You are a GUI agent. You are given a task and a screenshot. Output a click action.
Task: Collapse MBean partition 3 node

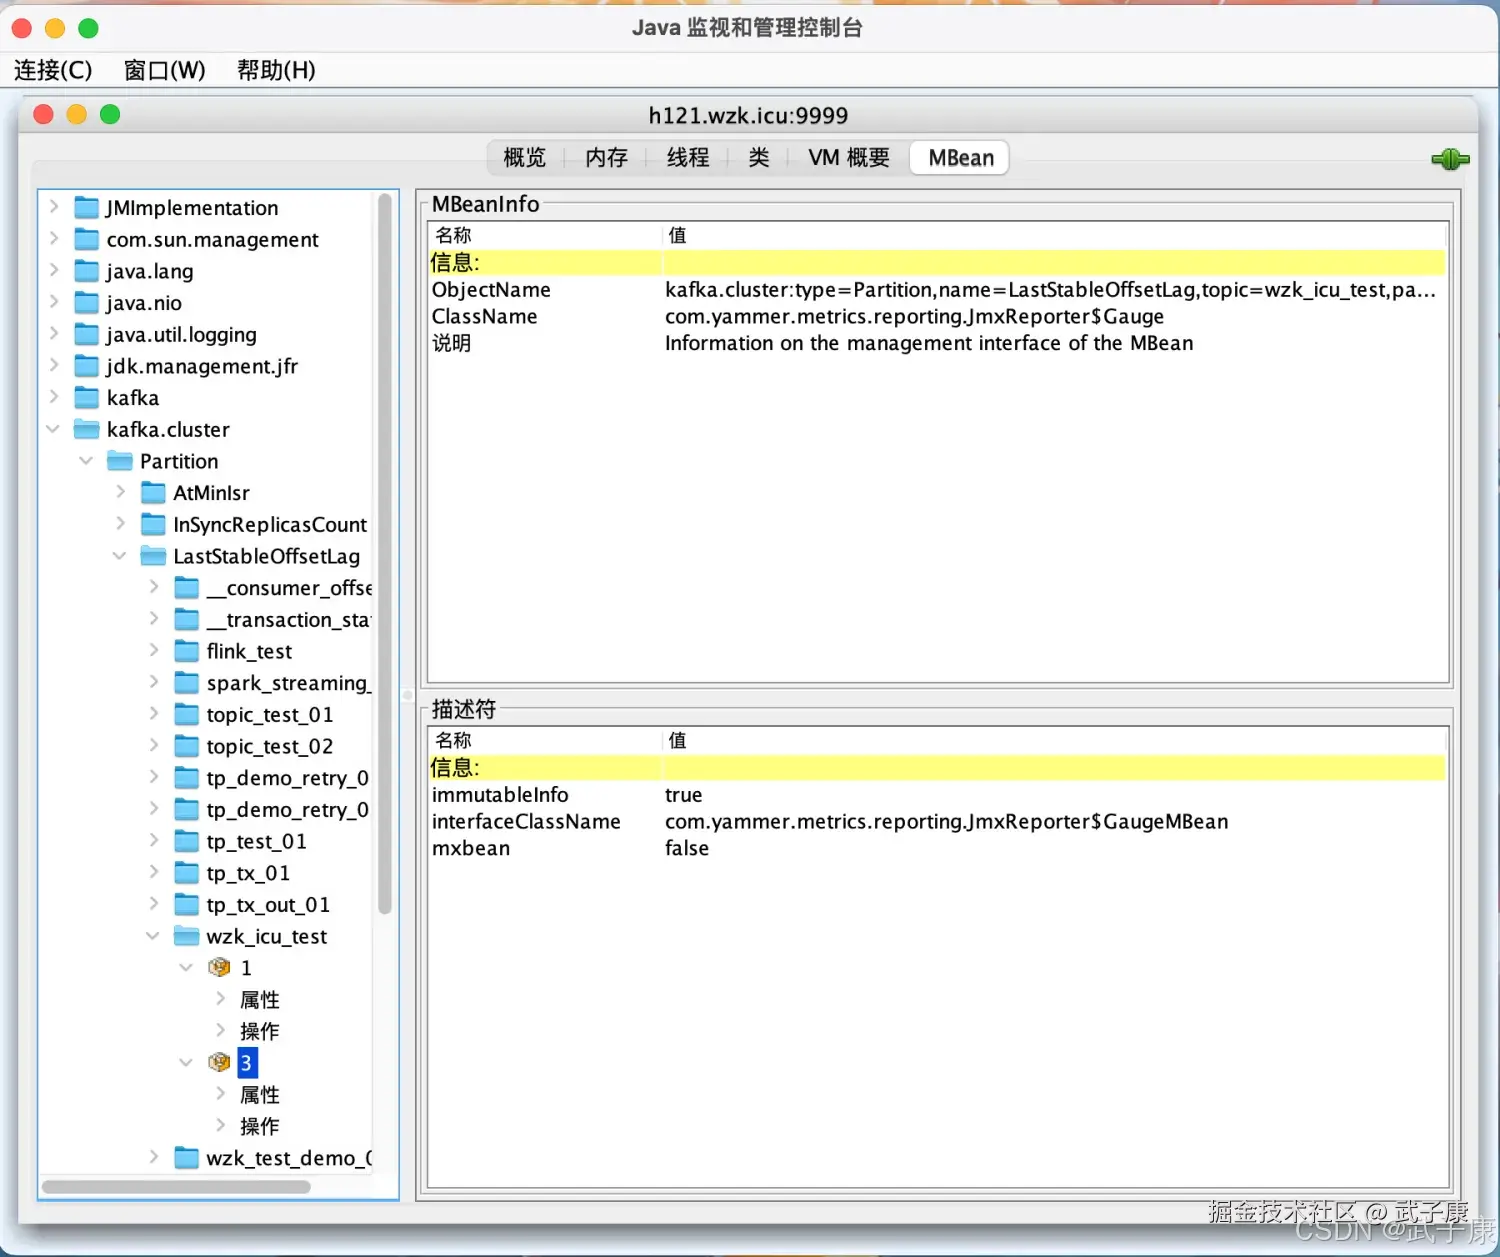click(186, 1063)
